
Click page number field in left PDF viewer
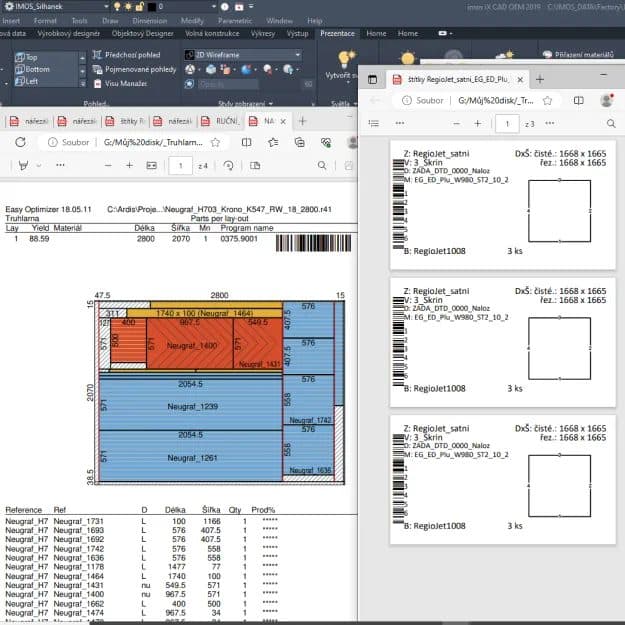tap(181, 165)
